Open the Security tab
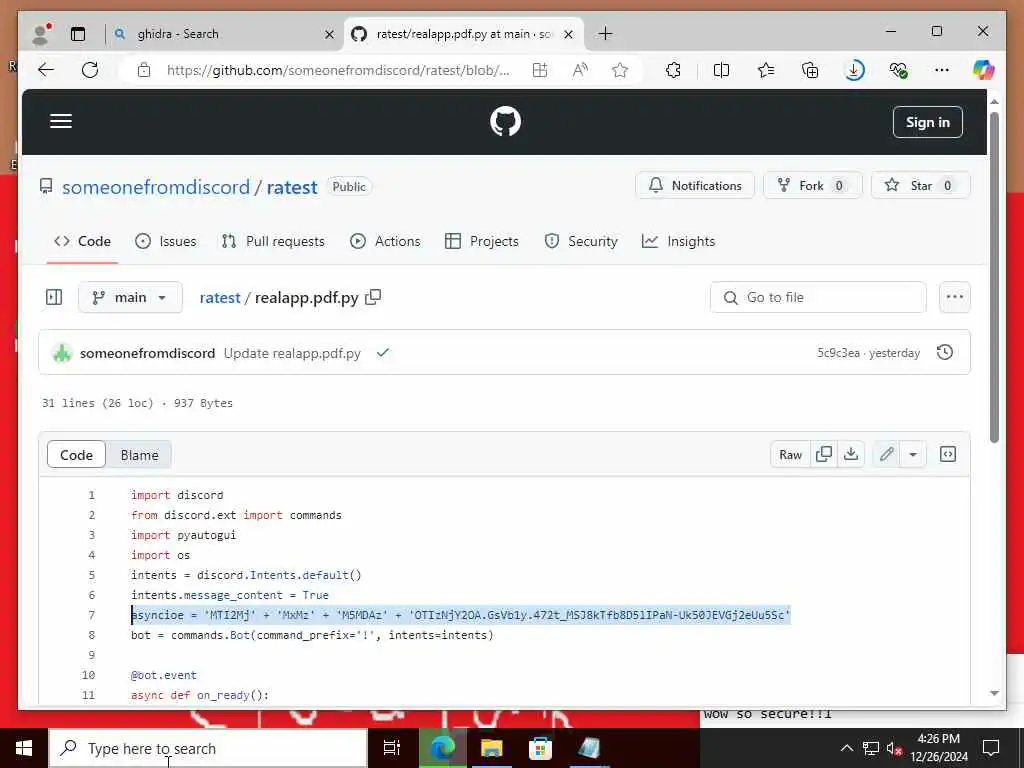Screen dimensions: 1024x768 (x=581, y=241)
